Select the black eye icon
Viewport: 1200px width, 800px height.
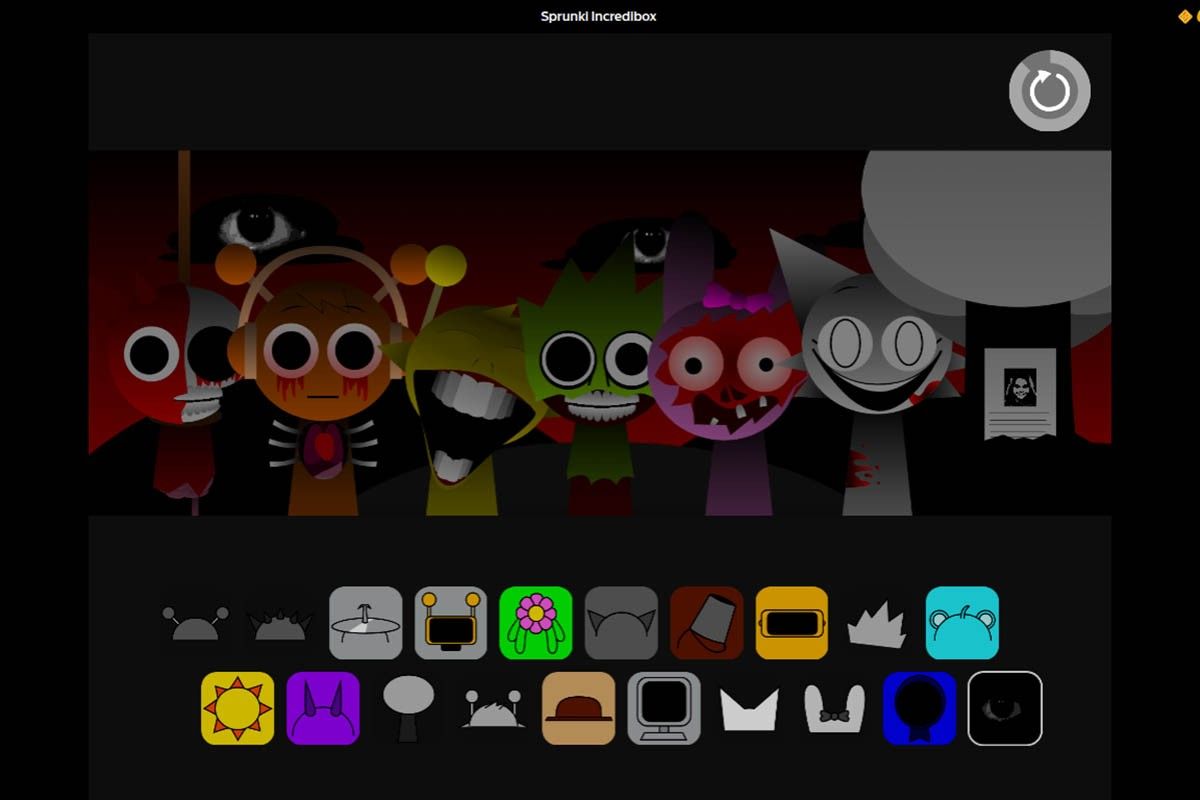(x=1005, y=708)
